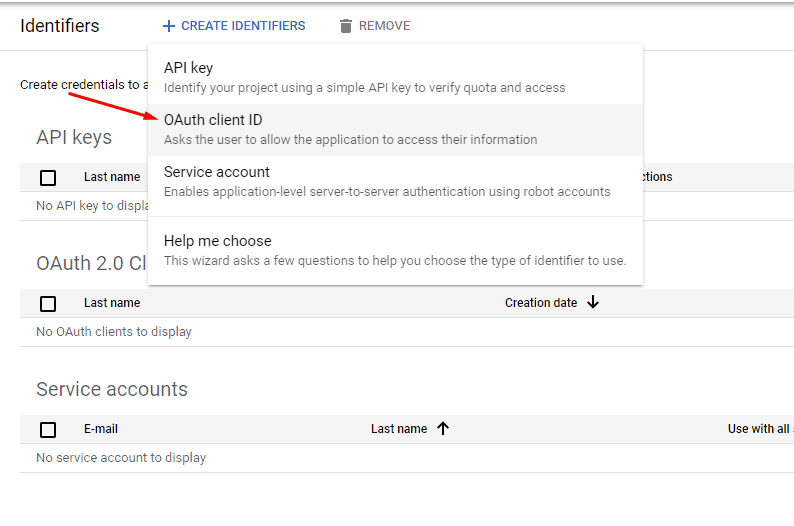Viewport: 794px width, 526px height.
Task: Click the Service accounts section heading
Action: click(112, 389)
